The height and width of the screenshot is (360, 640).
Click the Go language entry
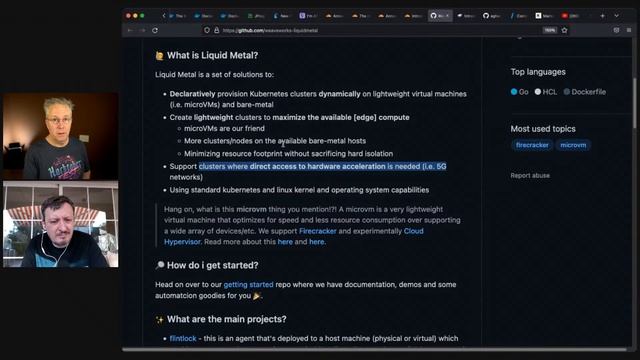[x=520, y=92]
